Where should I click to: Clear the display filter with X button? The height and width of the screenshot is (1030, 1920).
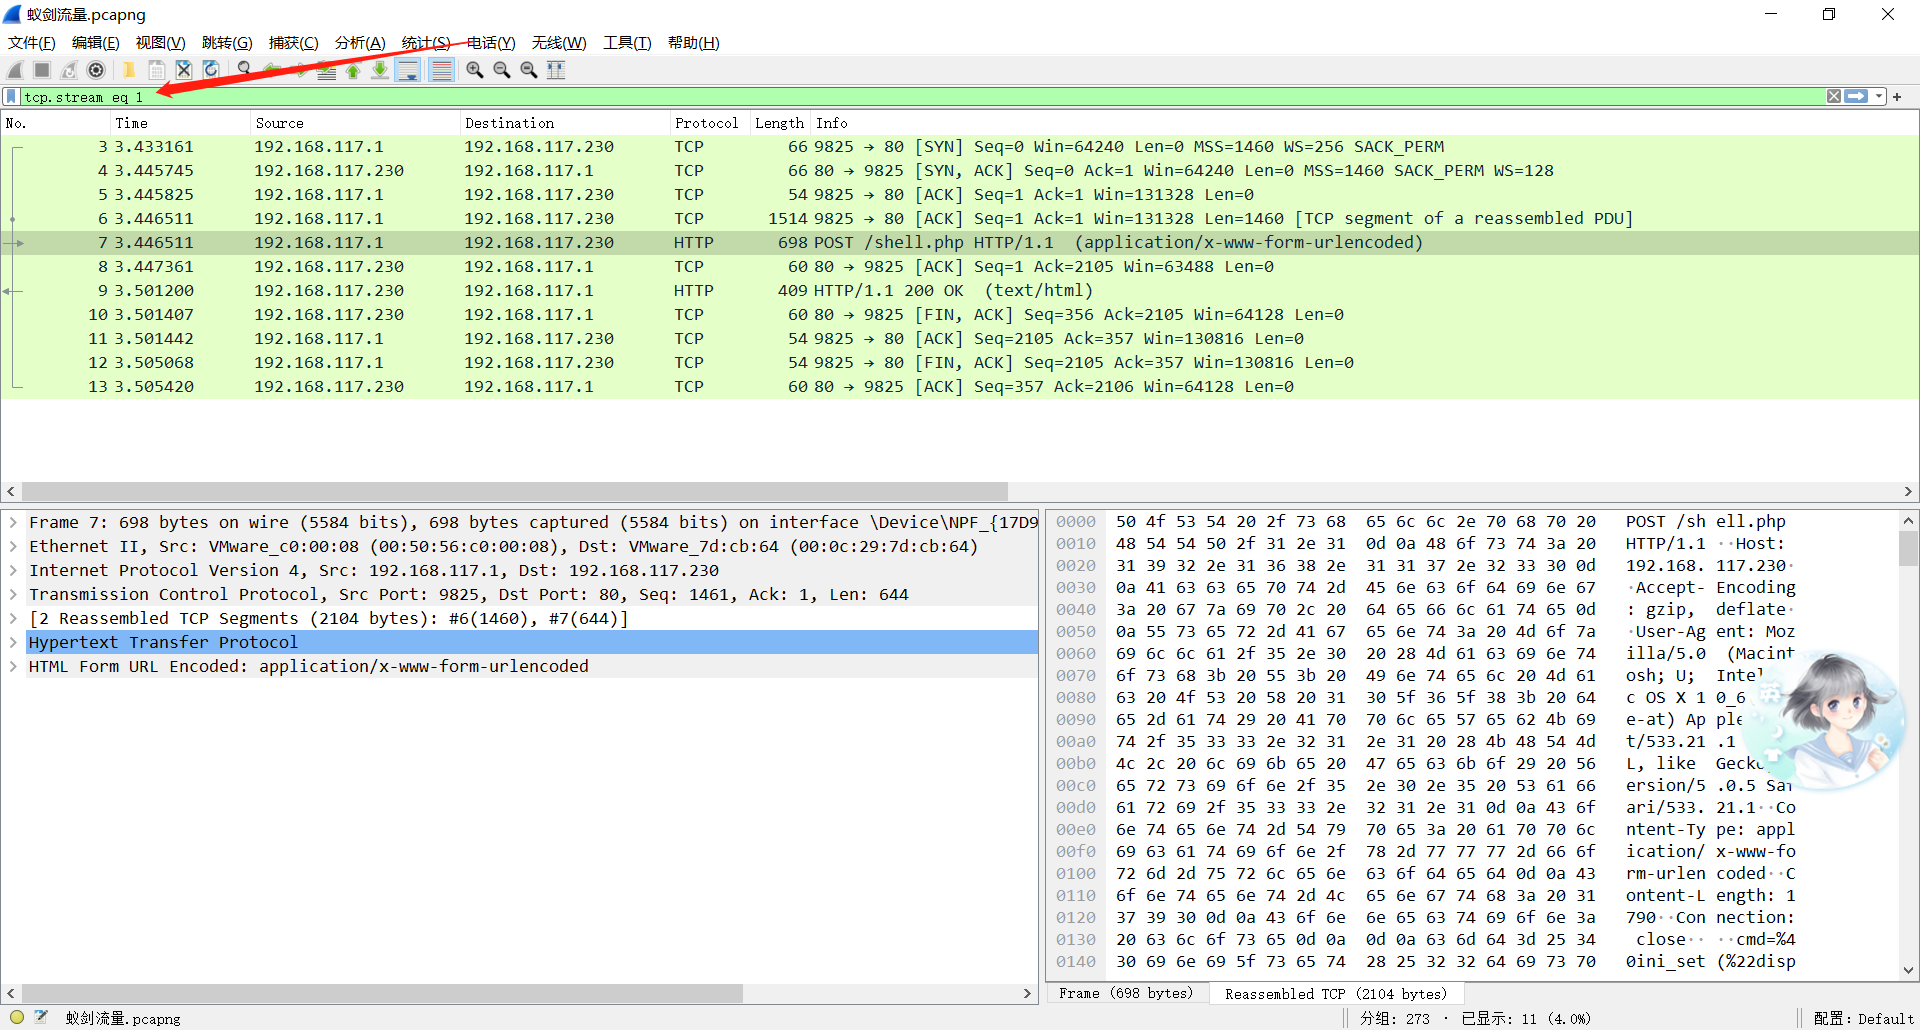1834,97
